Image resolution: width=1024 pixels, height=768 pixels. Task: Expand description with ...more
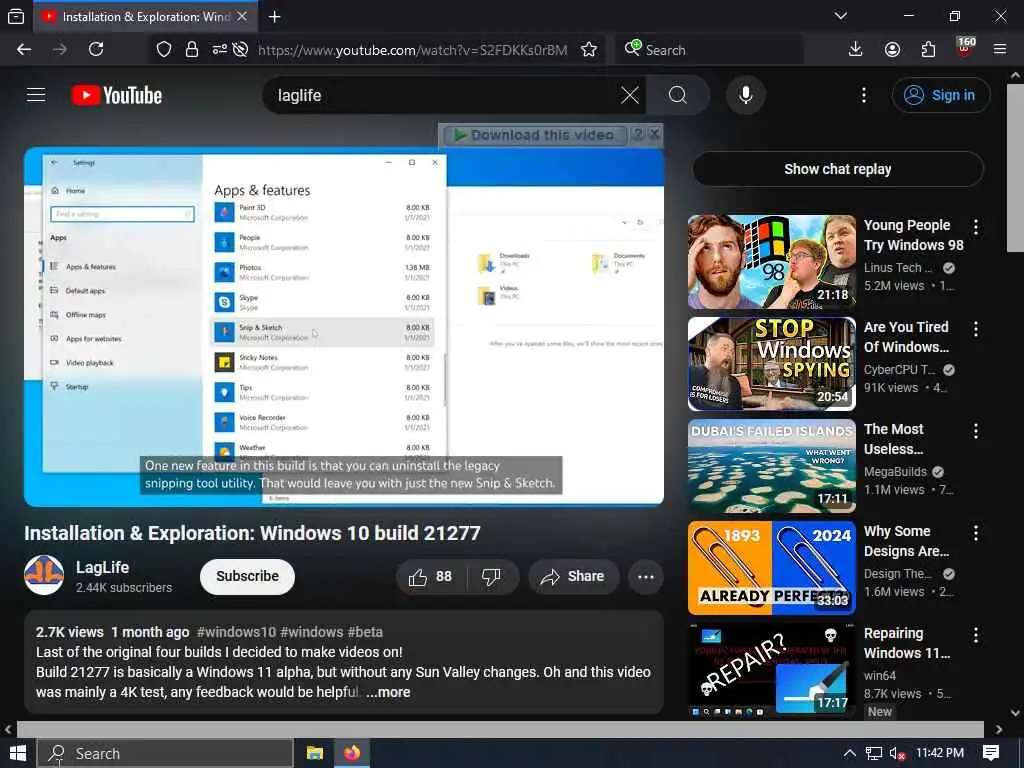coord(388,692)
